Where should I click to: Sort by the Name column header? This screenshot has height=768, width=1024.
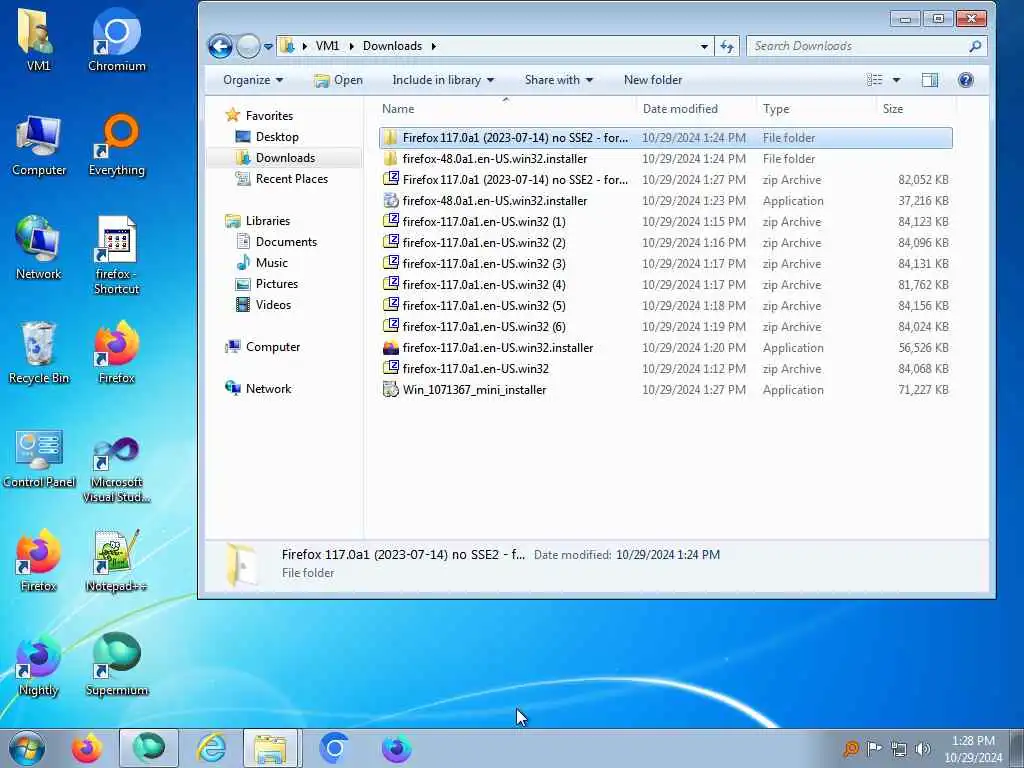pos(506,109)
